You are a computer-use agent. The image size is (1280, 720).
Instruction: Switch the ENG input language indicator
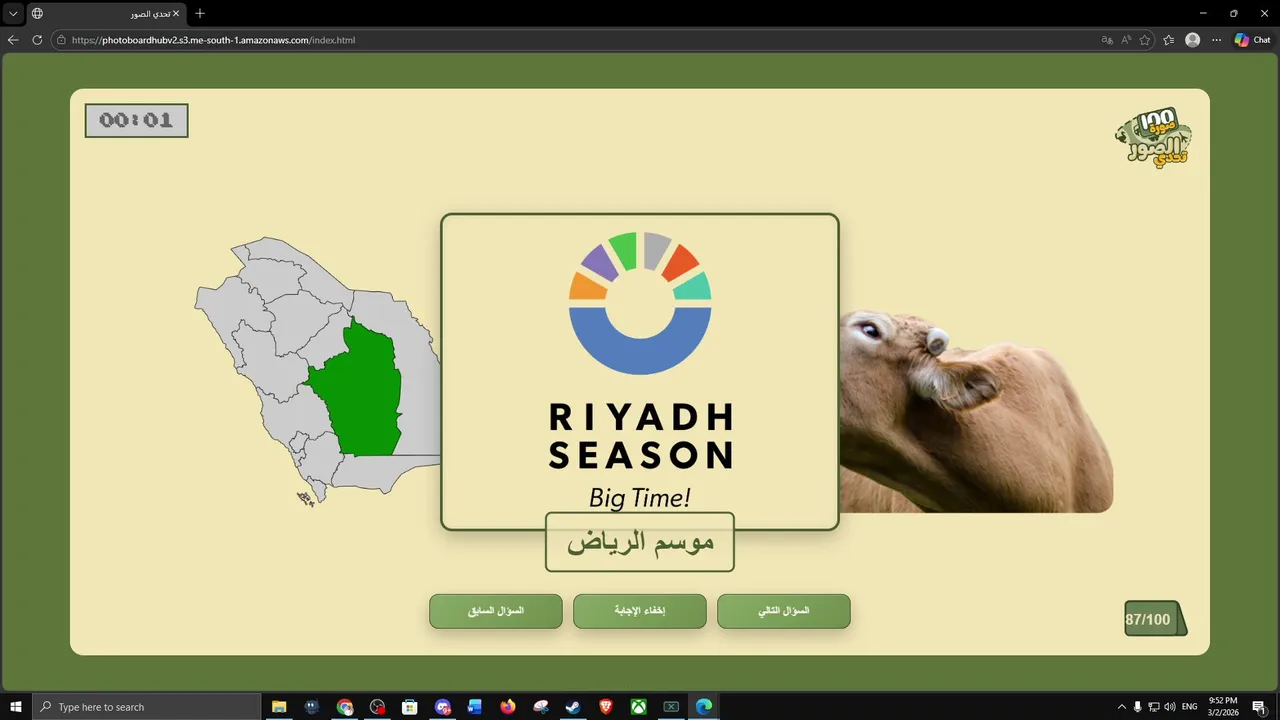pos(1190,707)
